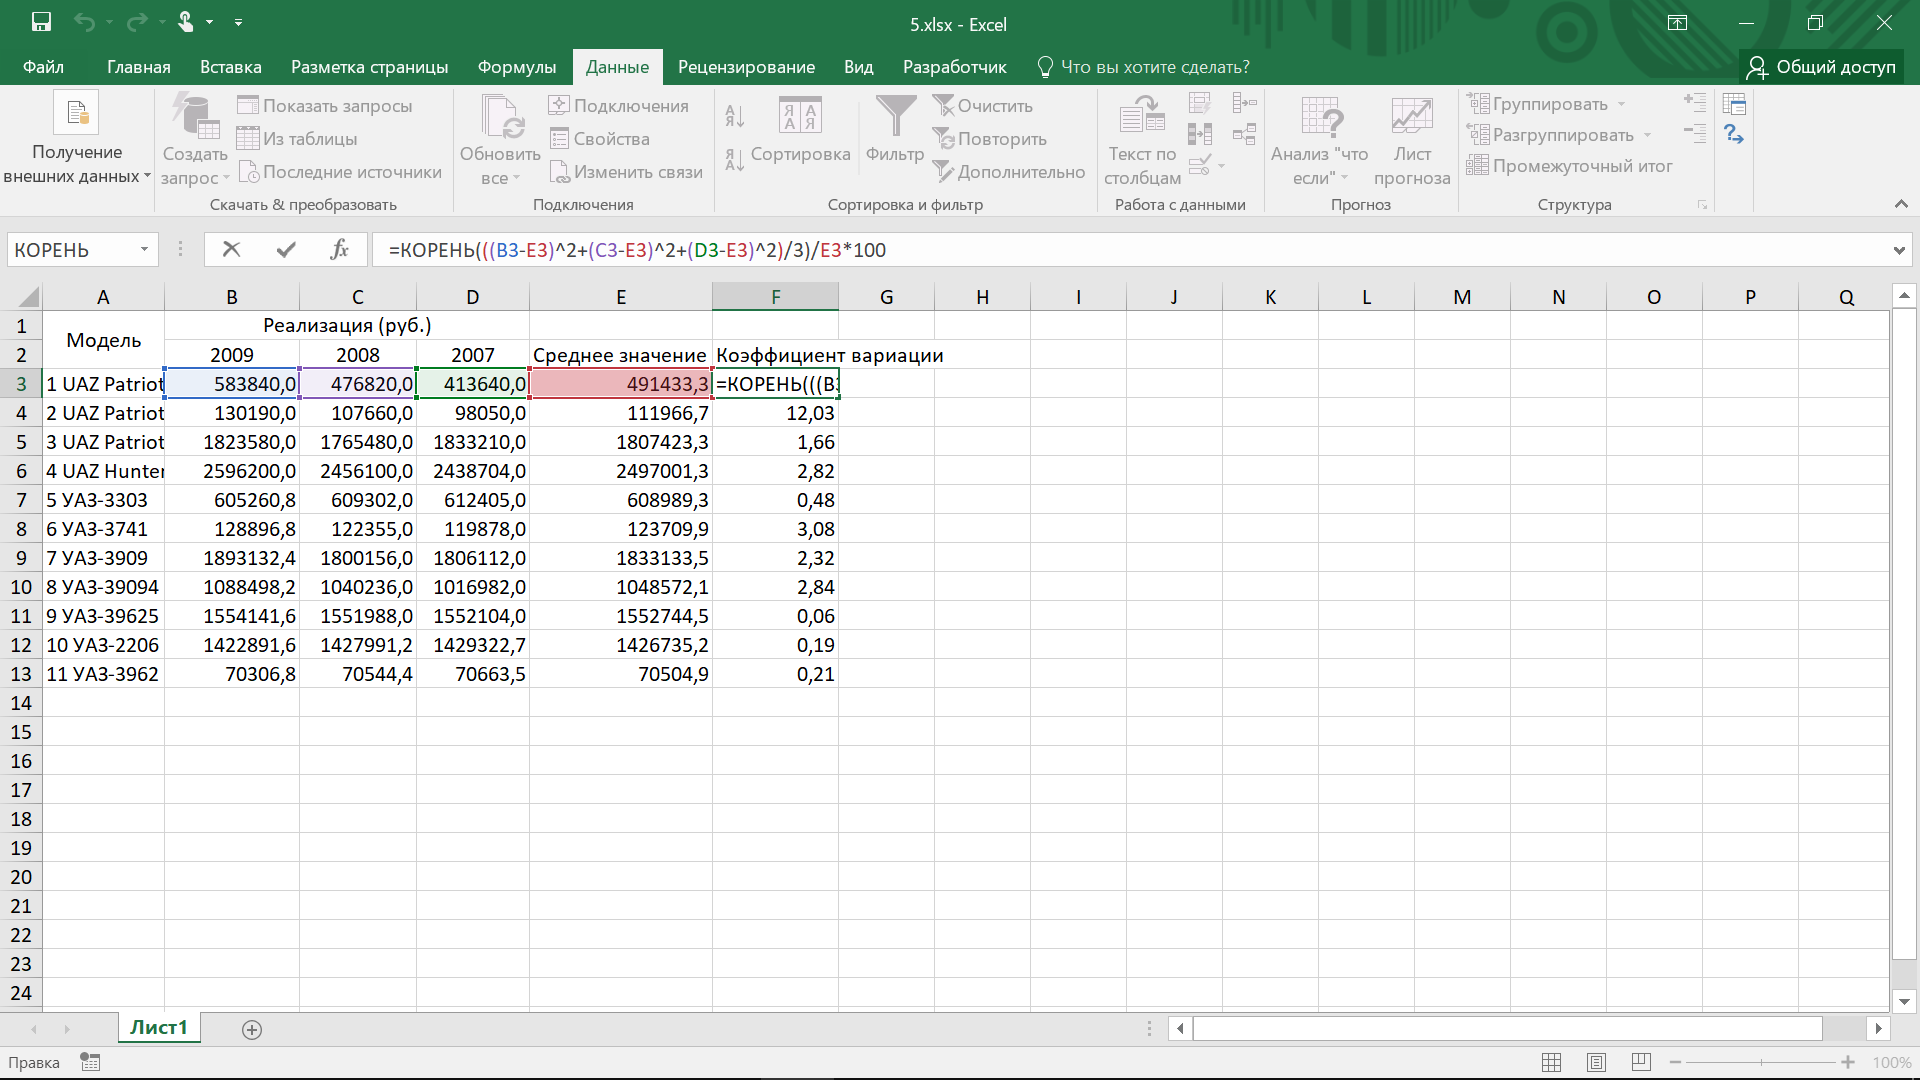Click the Filter funnel icon
Image resolution: width=1920 pixels, height=1080 pixels.
pos(895,118)
